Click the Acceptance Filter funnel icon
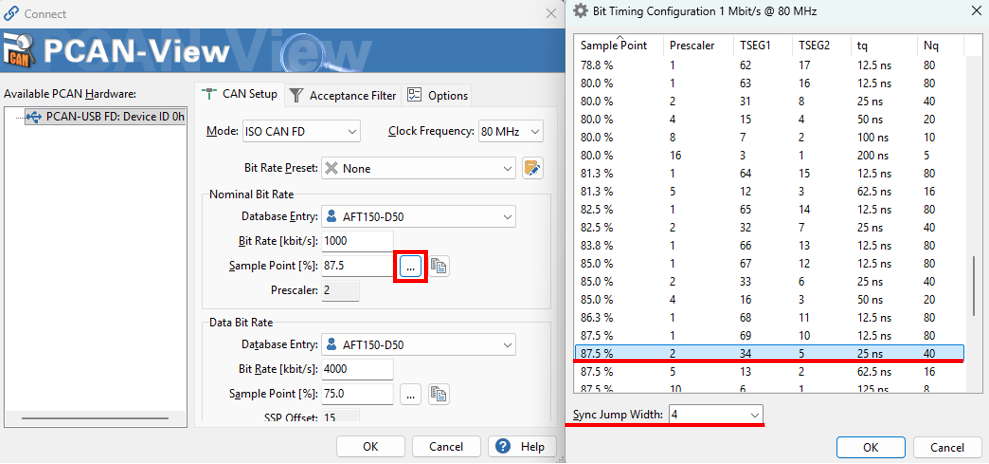The height and width of the screenshot is (464, 989). 296,95
